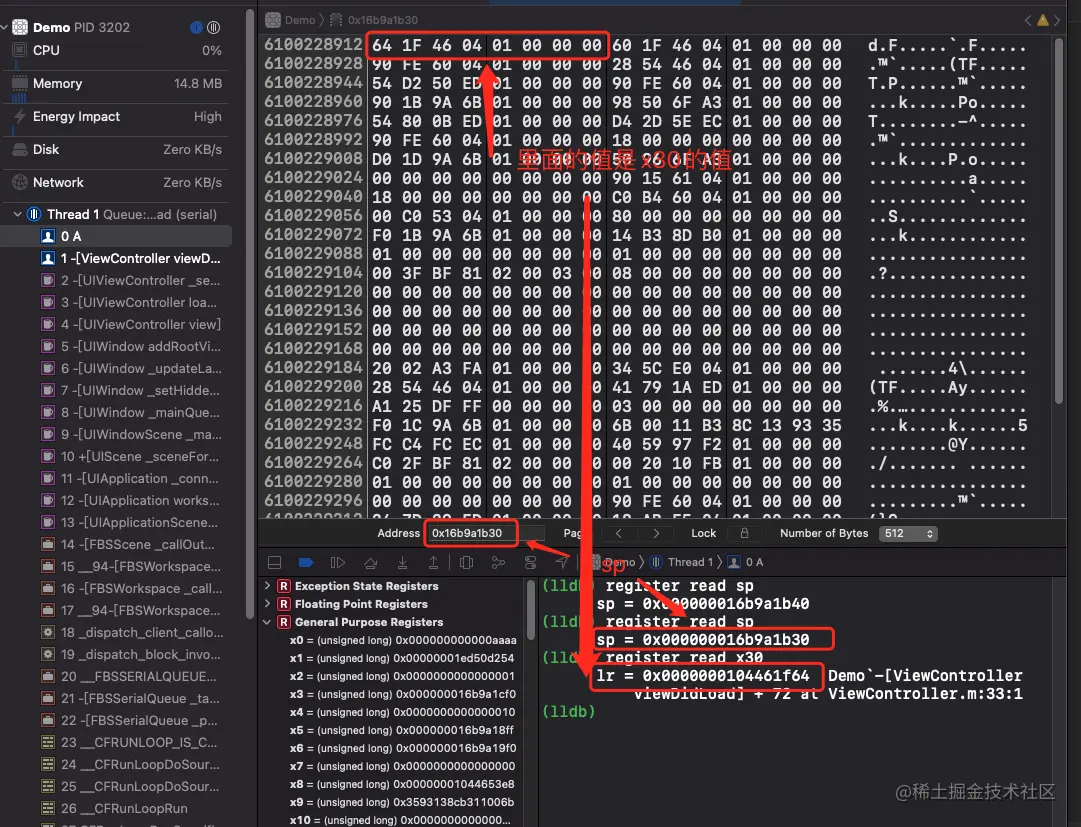The height and width of the screenshot is (827, 1081).
Task: Toggle the memory Lock button
Action: 745,533
